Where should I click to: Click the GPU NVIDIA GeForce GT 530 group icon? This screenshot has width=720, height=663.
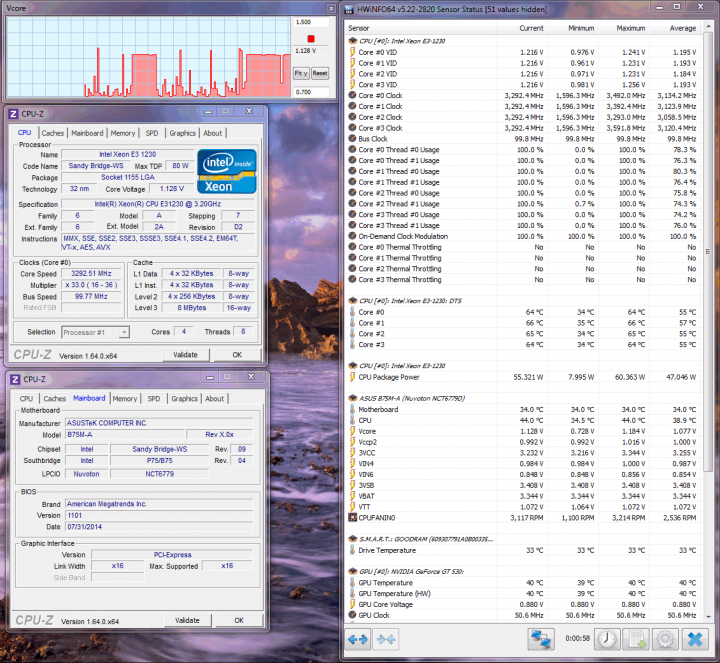tap(353, 571)
